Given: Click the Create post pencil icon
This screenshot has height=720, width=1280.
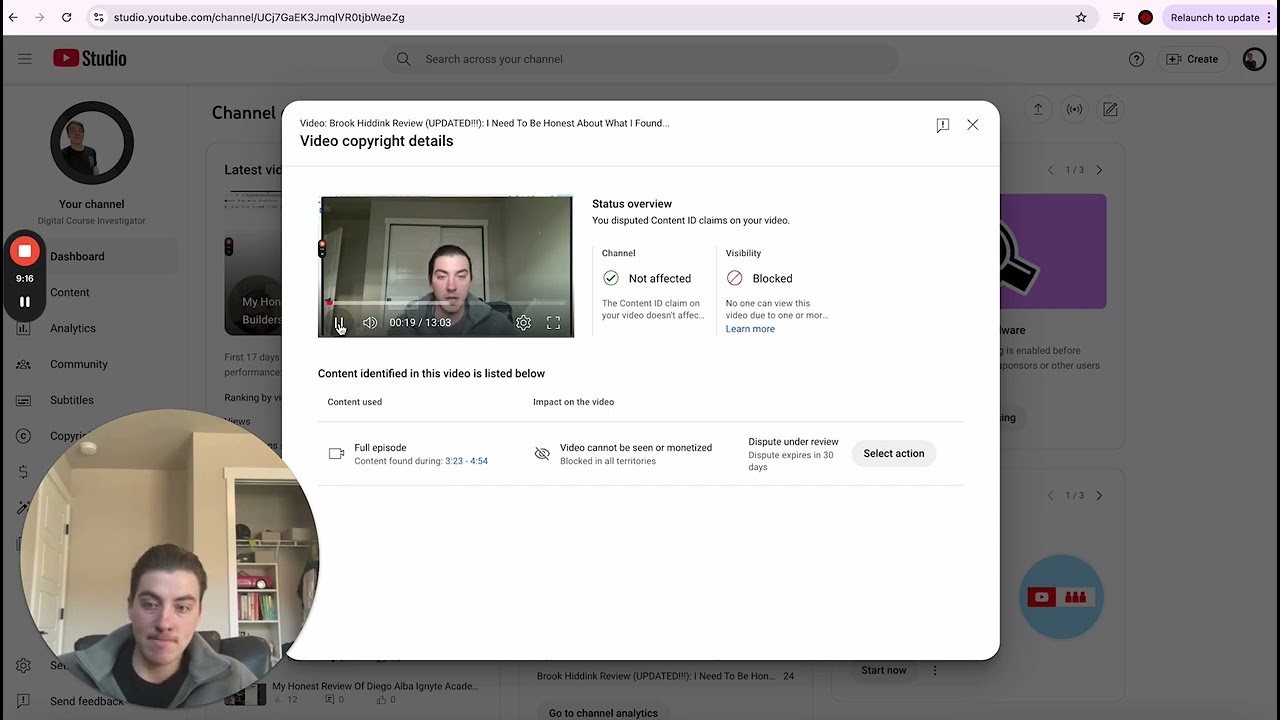Looking at the screenshot, I should coord(1110,109).
